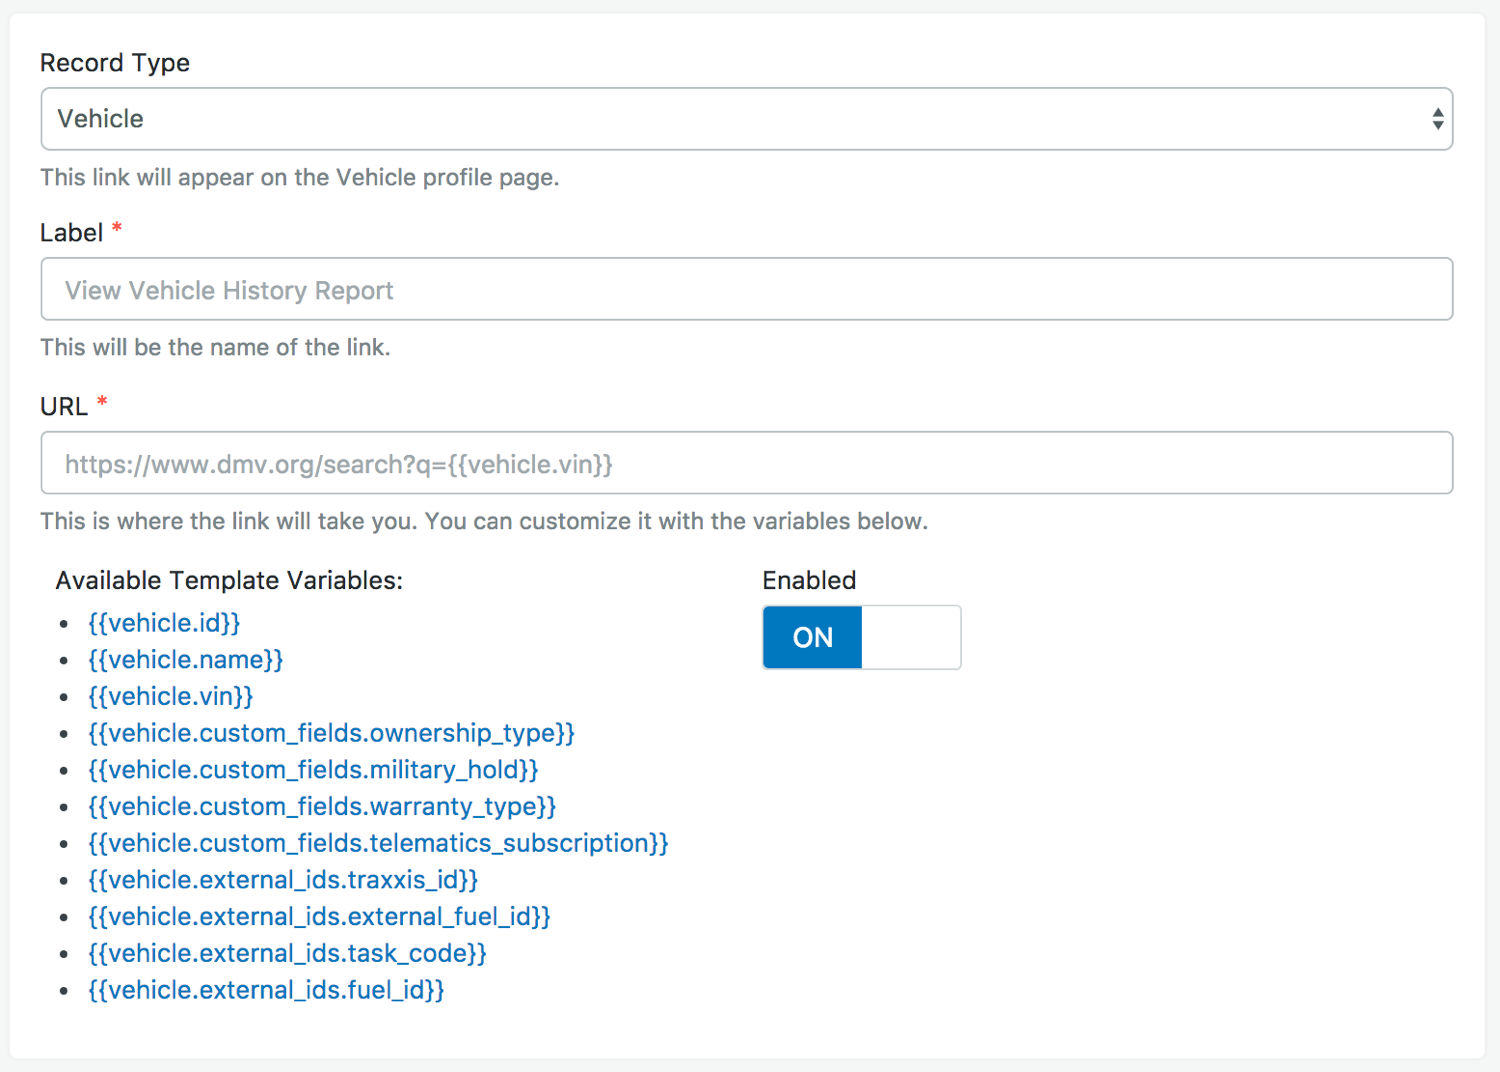Select the military_hold custom field variable
Viewport: 1500px width, 1072px height.
[x=313, y=770]
